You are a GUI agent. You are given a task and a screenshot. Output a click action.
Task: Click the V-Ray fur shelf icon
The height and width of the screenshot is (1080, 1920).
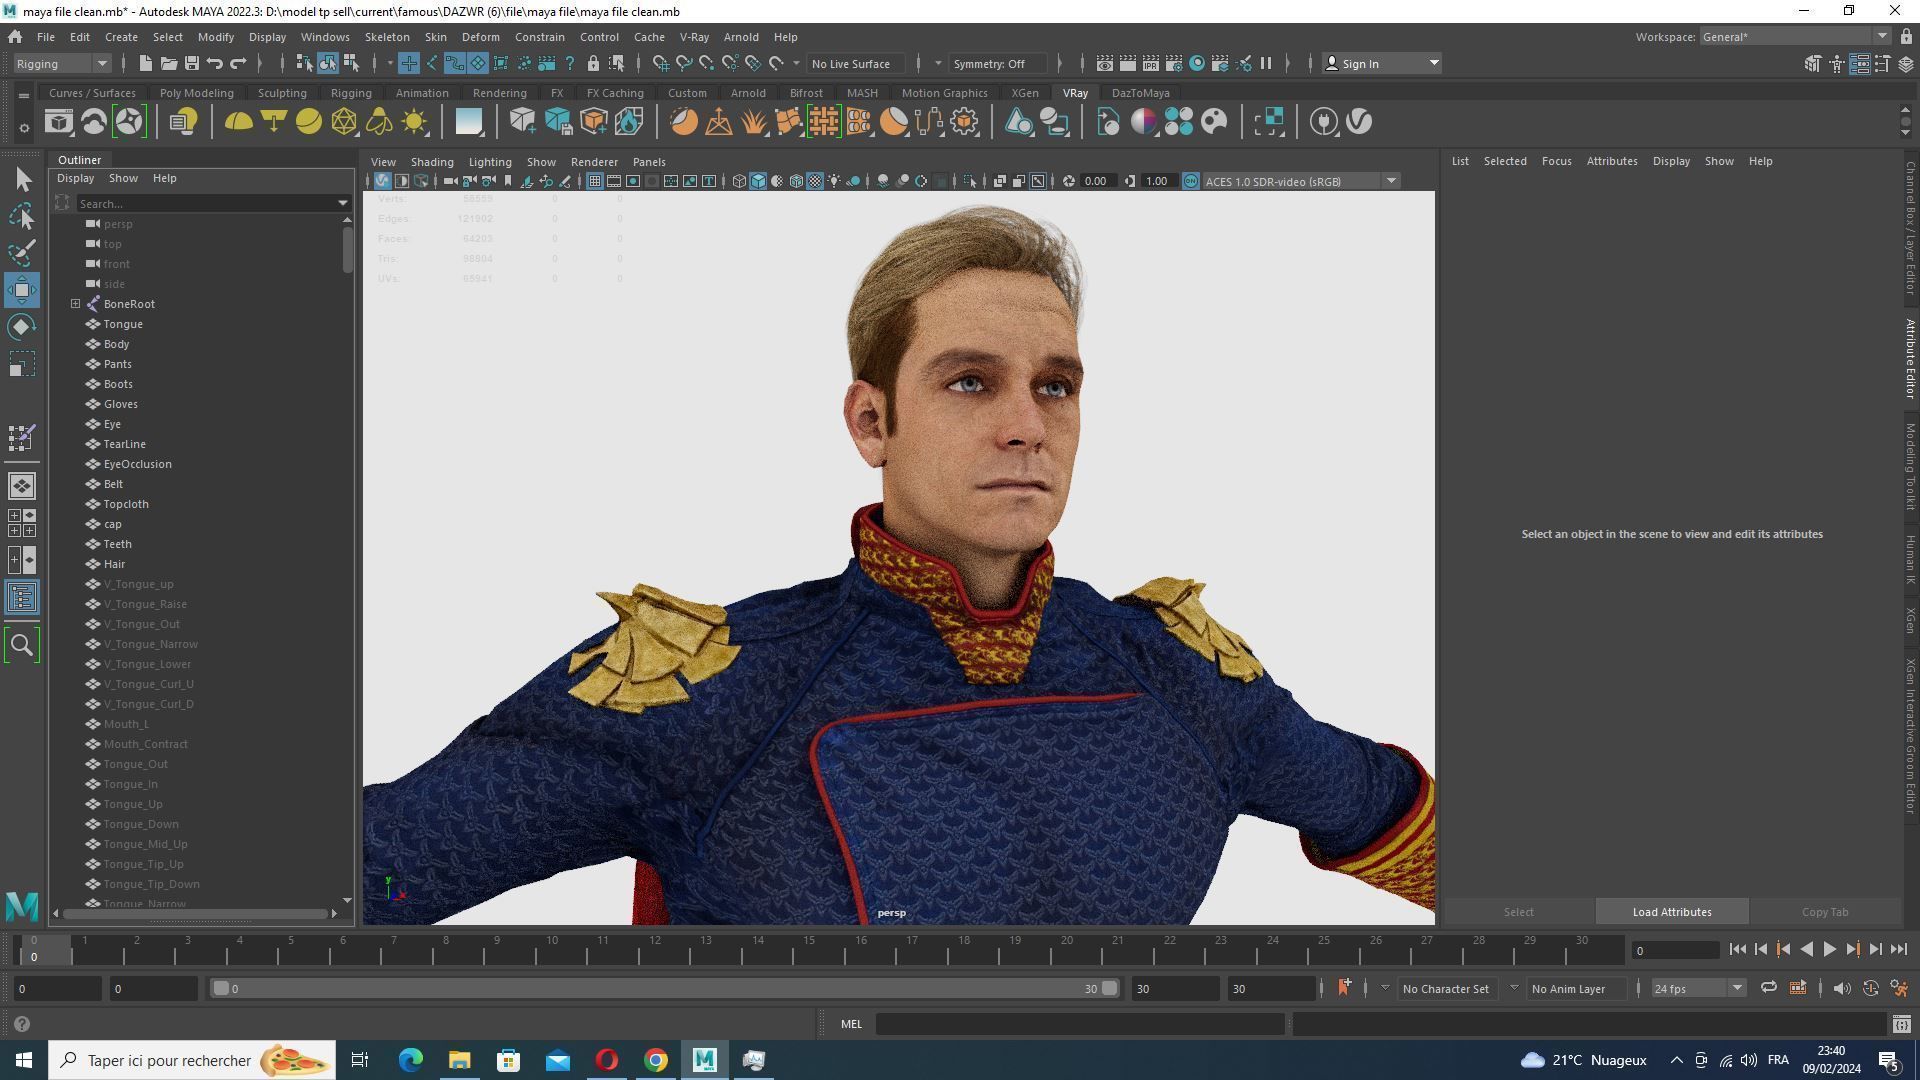click(x=753, y=122)
